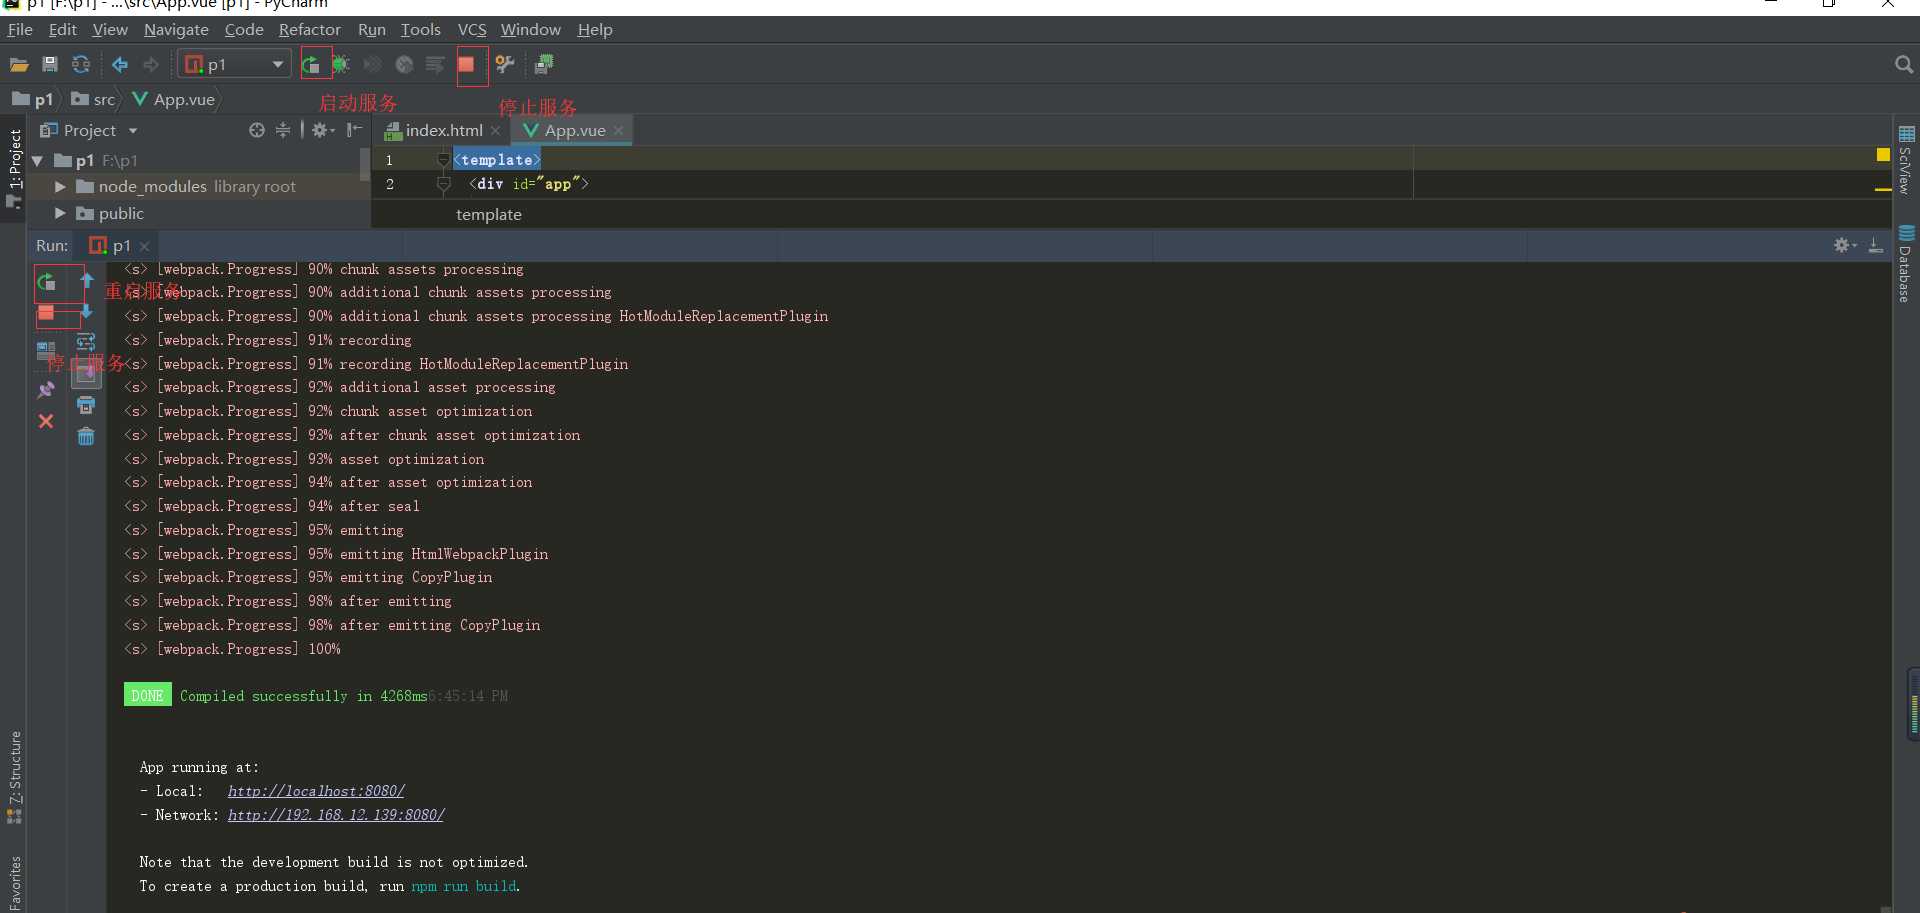Open the VCS menu
This screenshot has height=913, width=1920.
point(472,30)
